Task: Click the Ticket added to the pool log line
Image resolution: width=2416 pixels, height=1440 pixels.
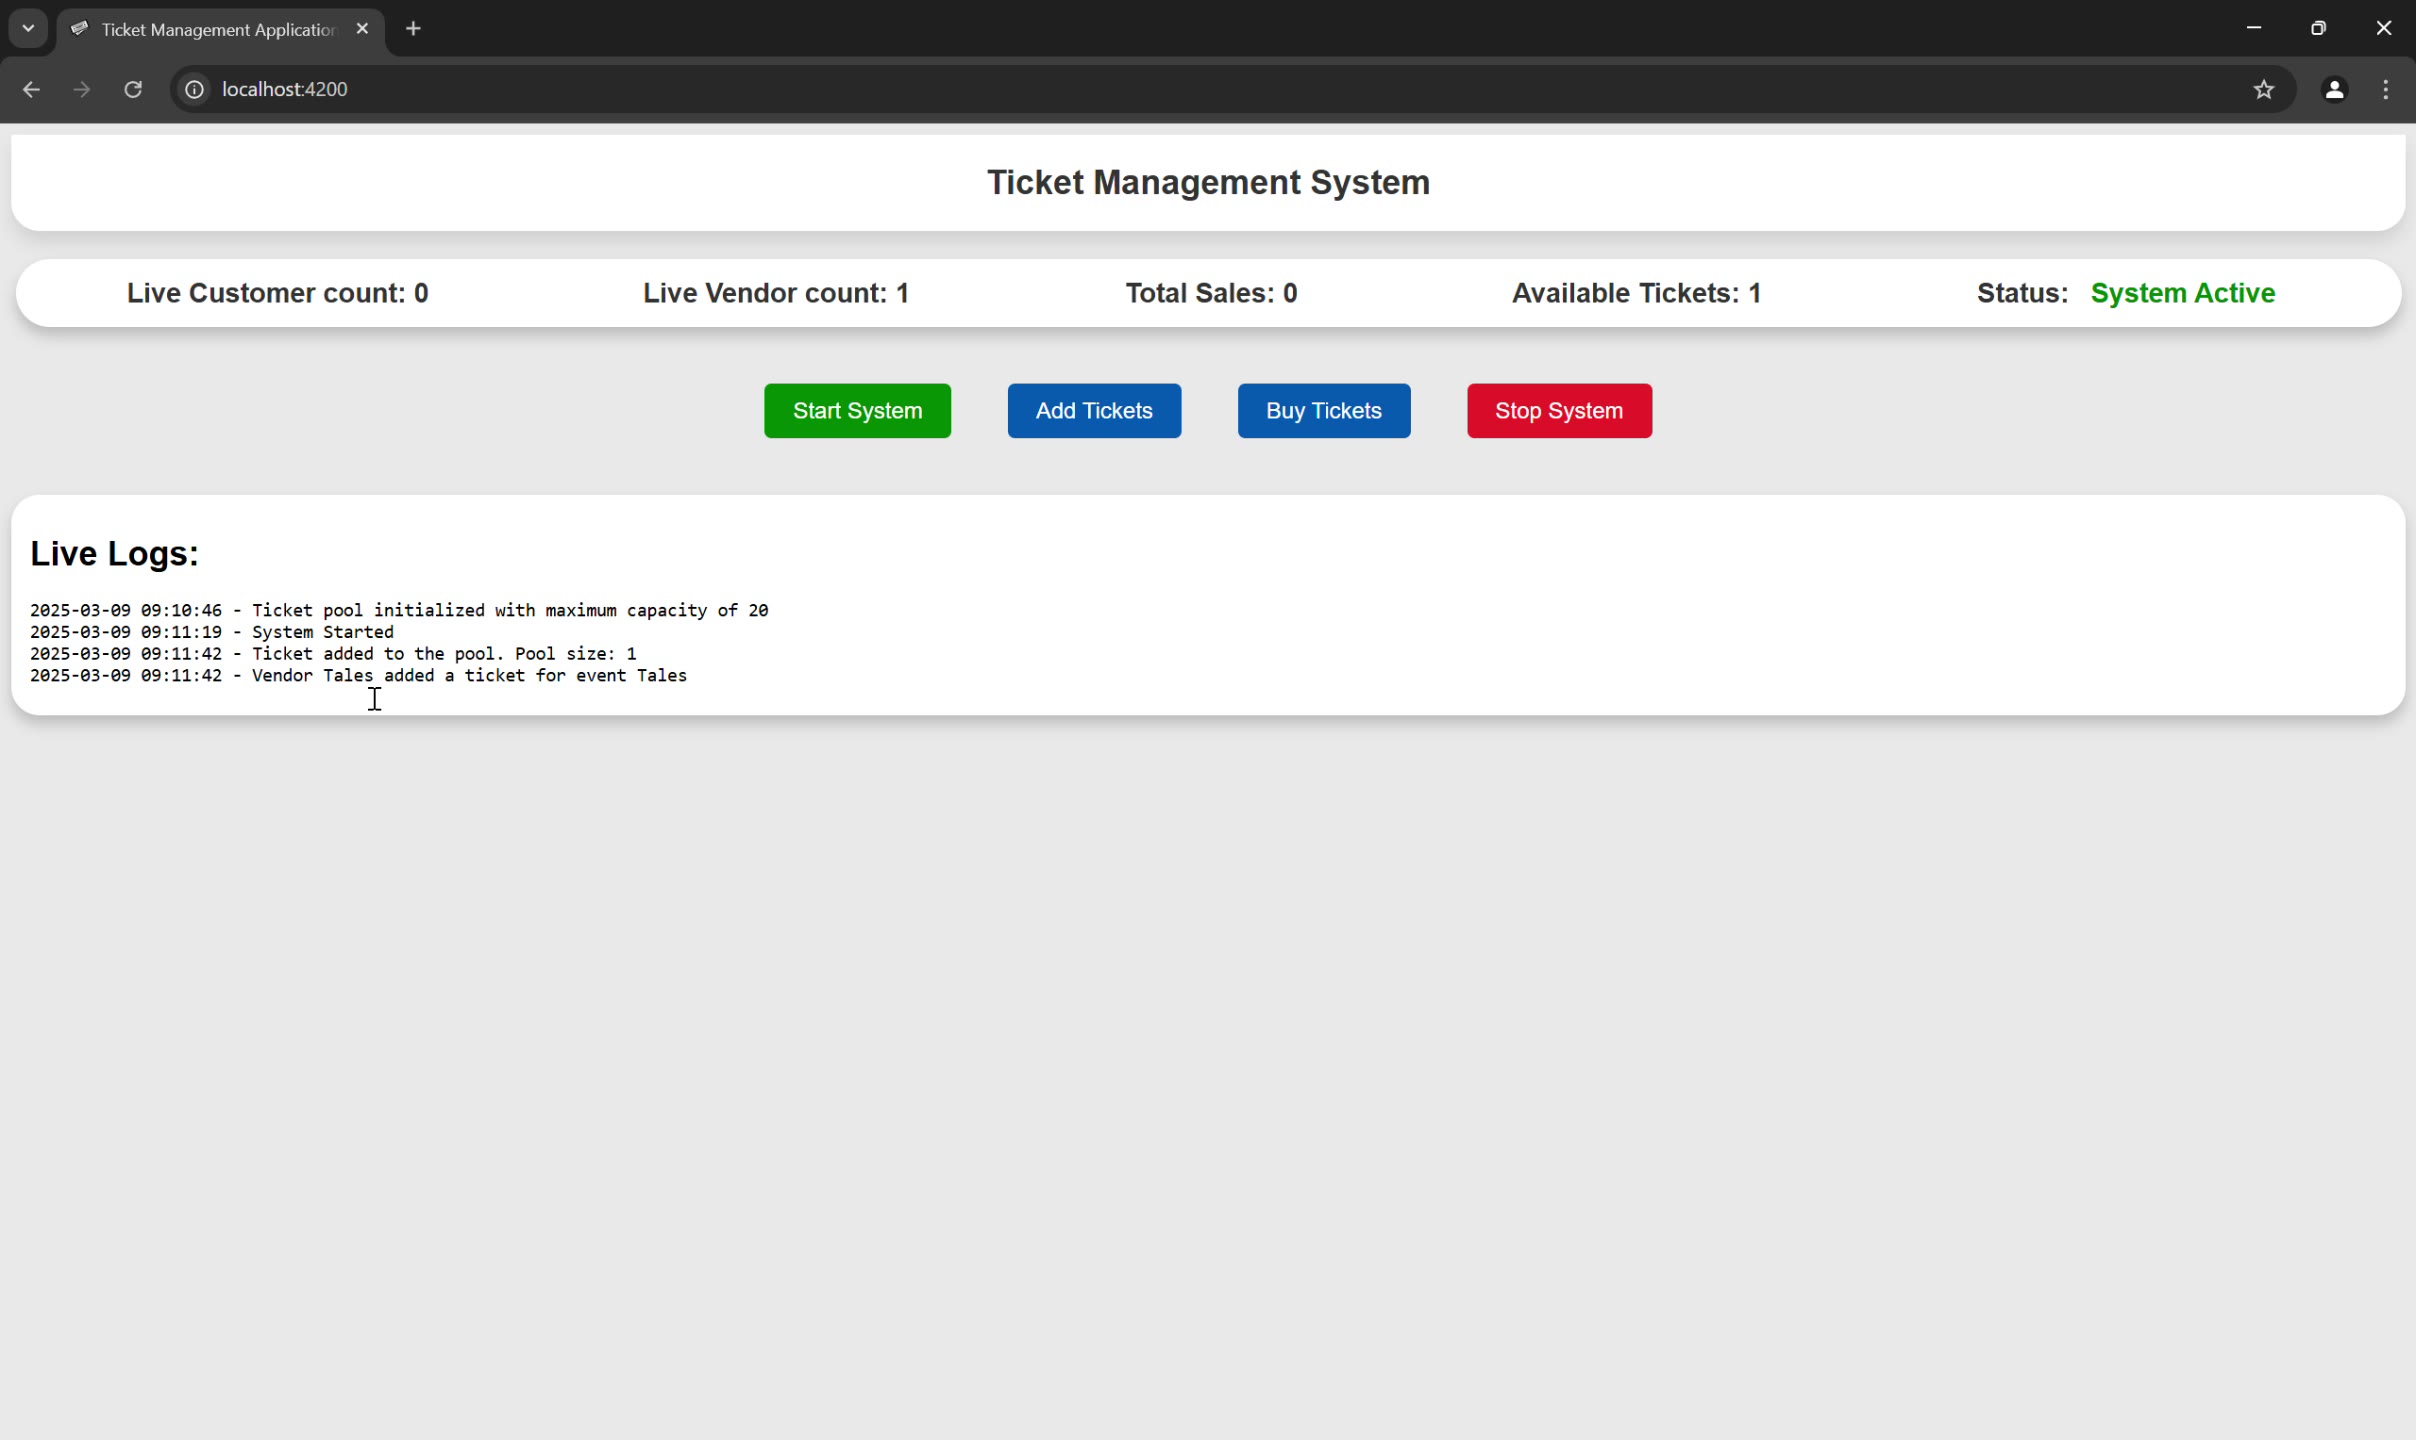Action: (333, 654)
